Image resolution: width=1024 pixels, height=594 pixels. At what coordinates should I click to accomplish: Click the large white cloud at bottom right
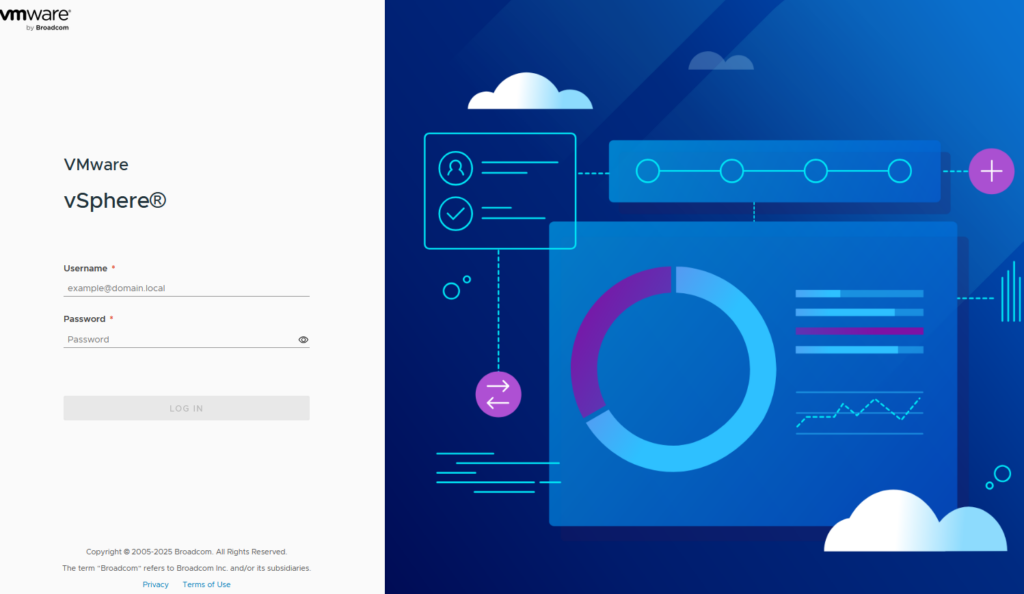pyautogui.click(x=912, y=524)
